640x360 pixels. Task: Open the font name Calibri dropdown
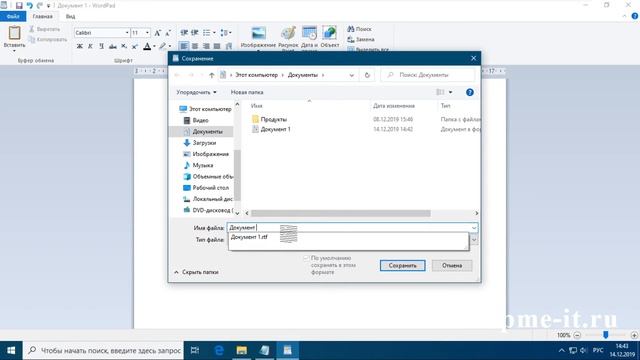coord(127,33)
